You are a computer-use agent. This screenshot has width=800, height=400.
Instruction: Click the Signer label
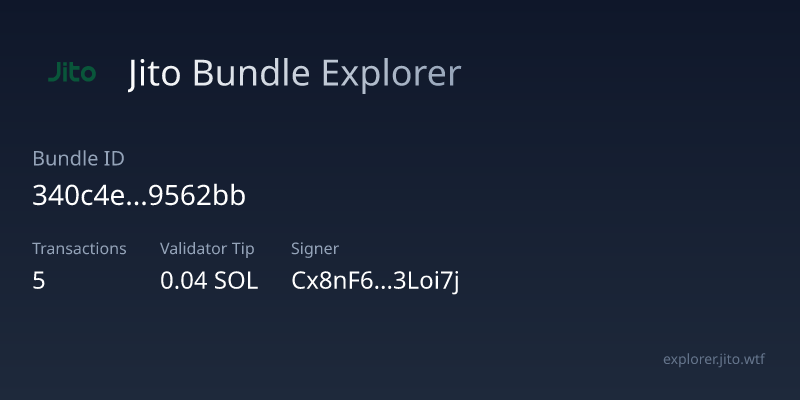coord(315,249)
